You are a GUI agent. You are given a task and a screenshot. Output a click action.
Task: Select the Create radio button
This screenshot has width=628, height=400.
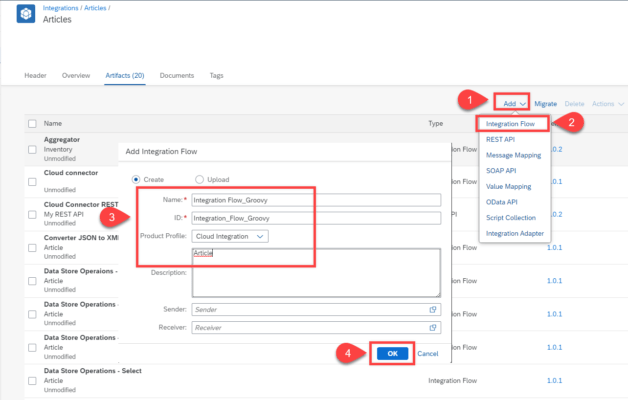coord(137,178)
